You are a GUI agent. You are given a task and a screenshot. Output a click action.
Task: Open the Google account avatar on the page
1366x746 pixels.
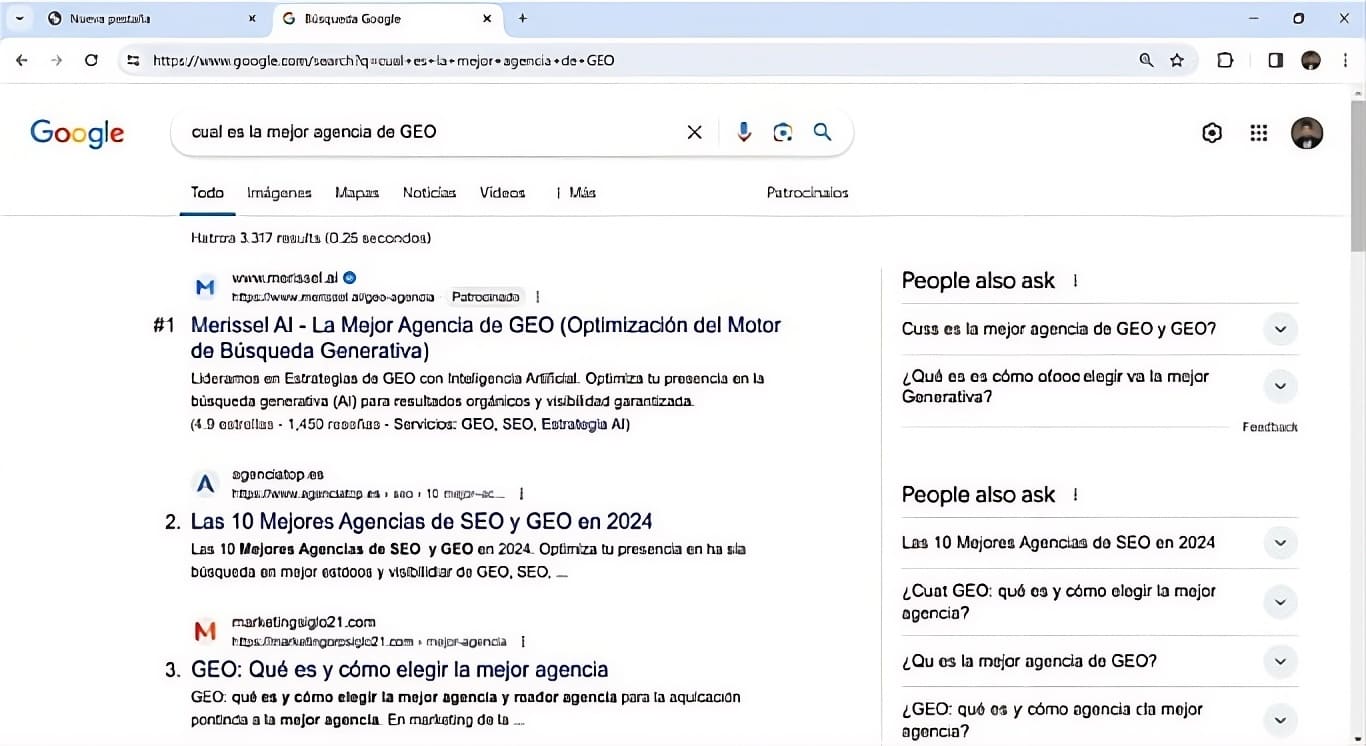coord(1307,133)
